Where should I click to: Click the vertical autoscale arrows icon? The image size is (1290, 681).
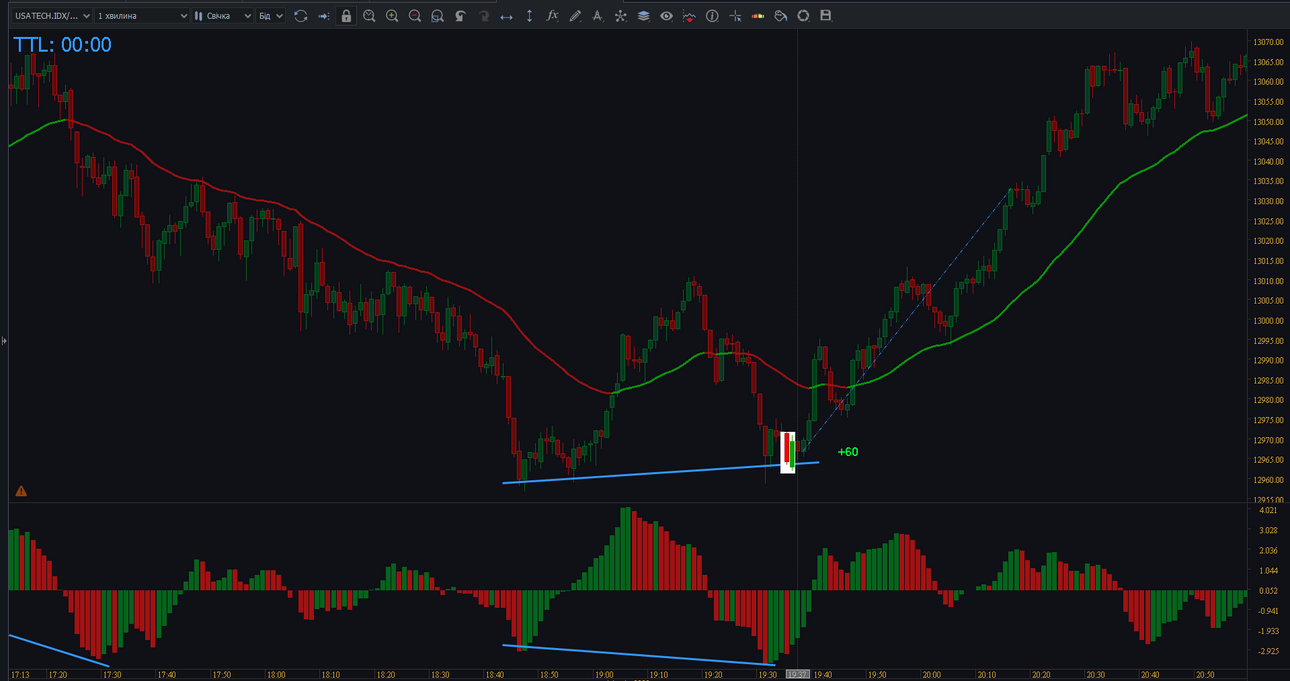point(529,16)
